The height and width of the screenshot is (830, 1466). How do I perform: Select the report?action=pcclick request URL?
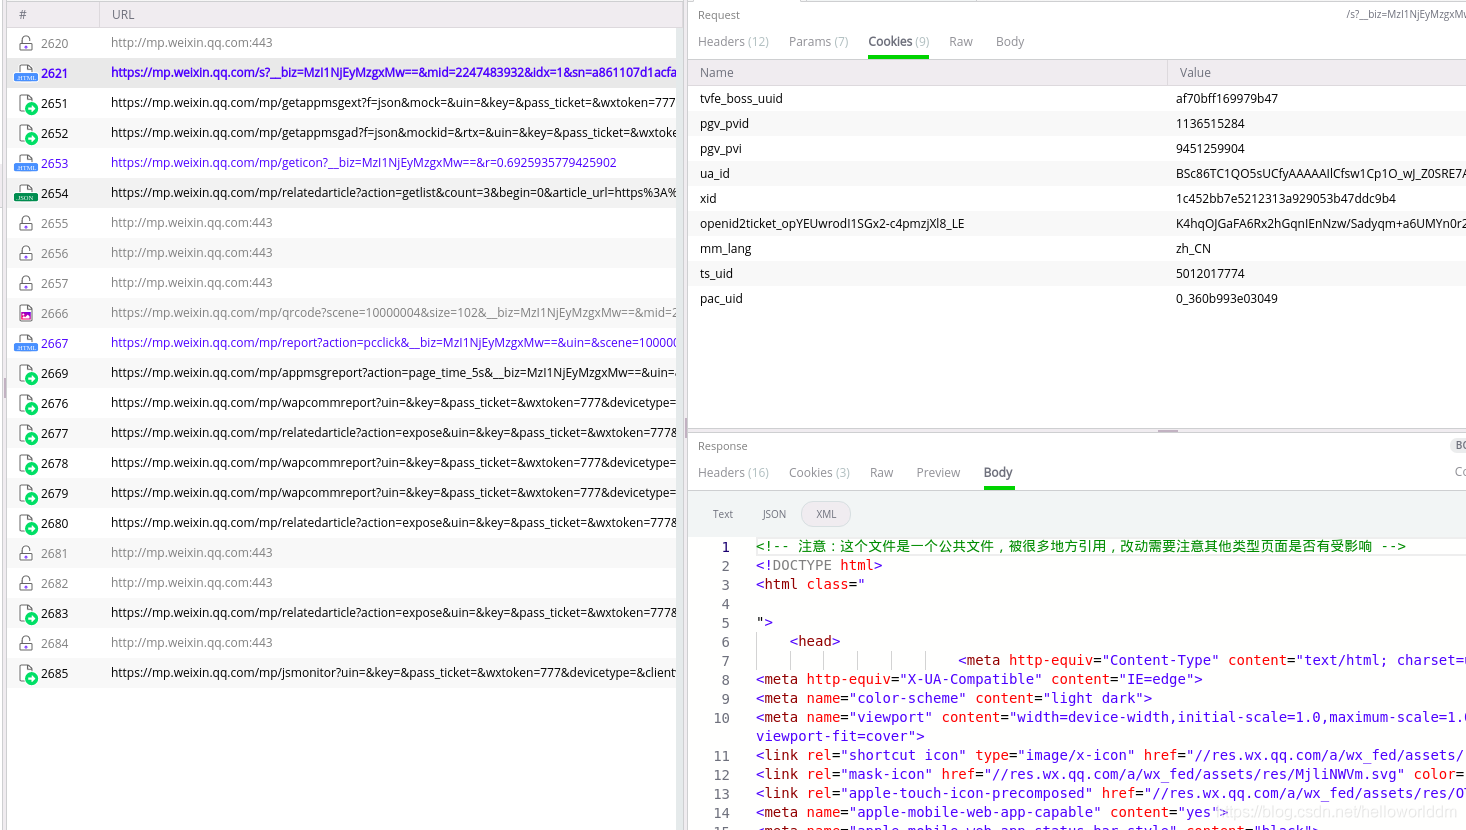click(393, 343)
